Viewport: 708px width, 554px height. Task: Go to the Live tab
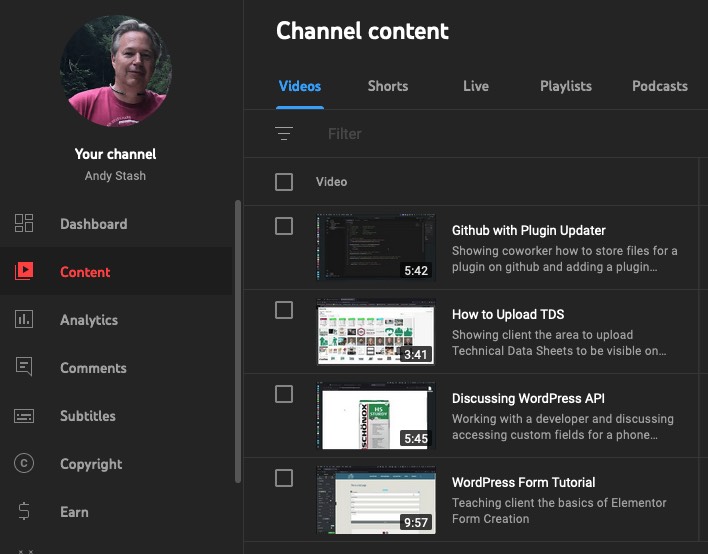[x=476, y=86]
